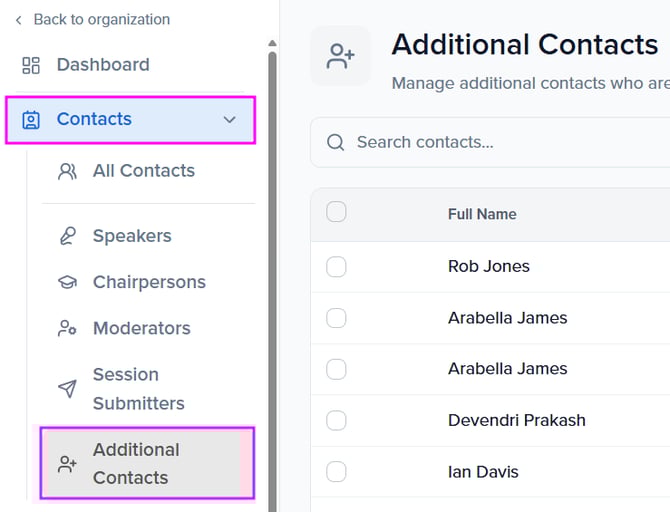The height and width of the screenshot is (512, 670).
Task: Sort by the Full Name column header
Action: click(x=482, y=214)
